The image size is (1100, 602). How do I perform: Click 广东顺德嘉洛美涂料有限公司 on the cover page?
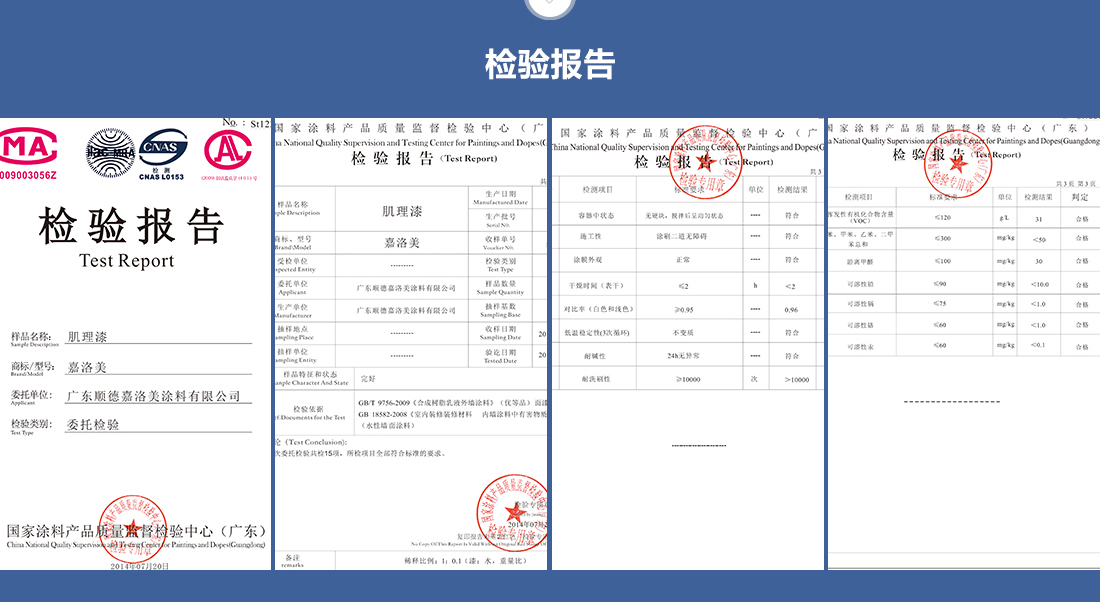tap(154, 396)
